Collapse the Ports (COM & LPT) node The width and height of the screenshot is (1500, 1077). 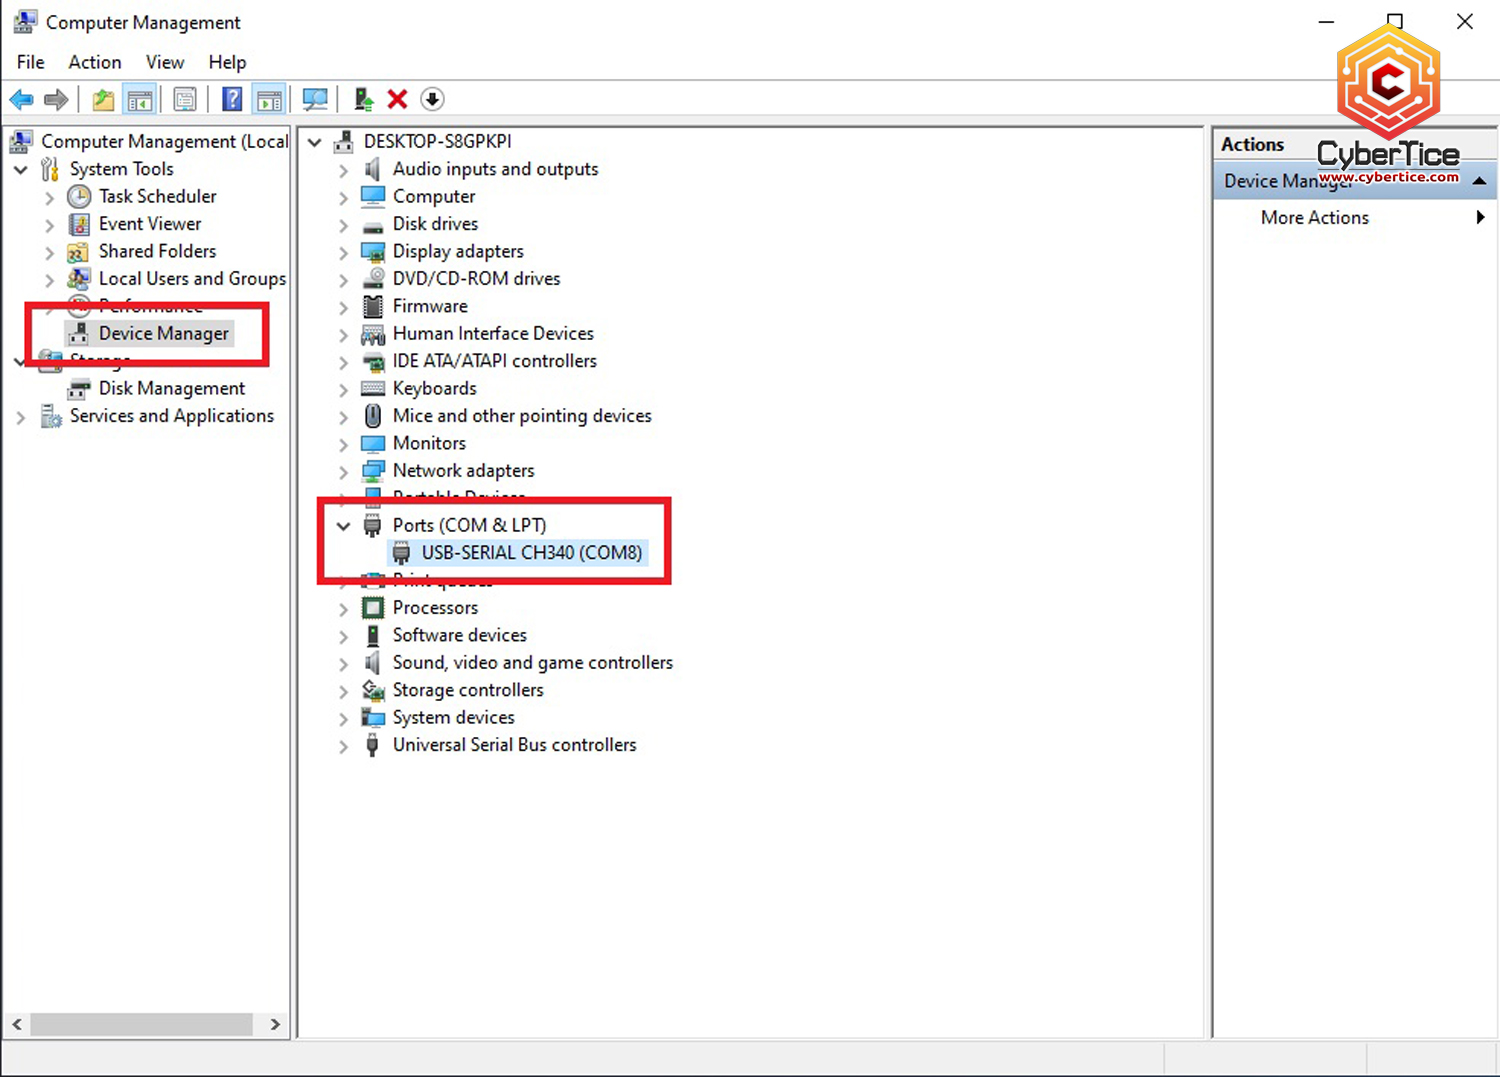343,526
